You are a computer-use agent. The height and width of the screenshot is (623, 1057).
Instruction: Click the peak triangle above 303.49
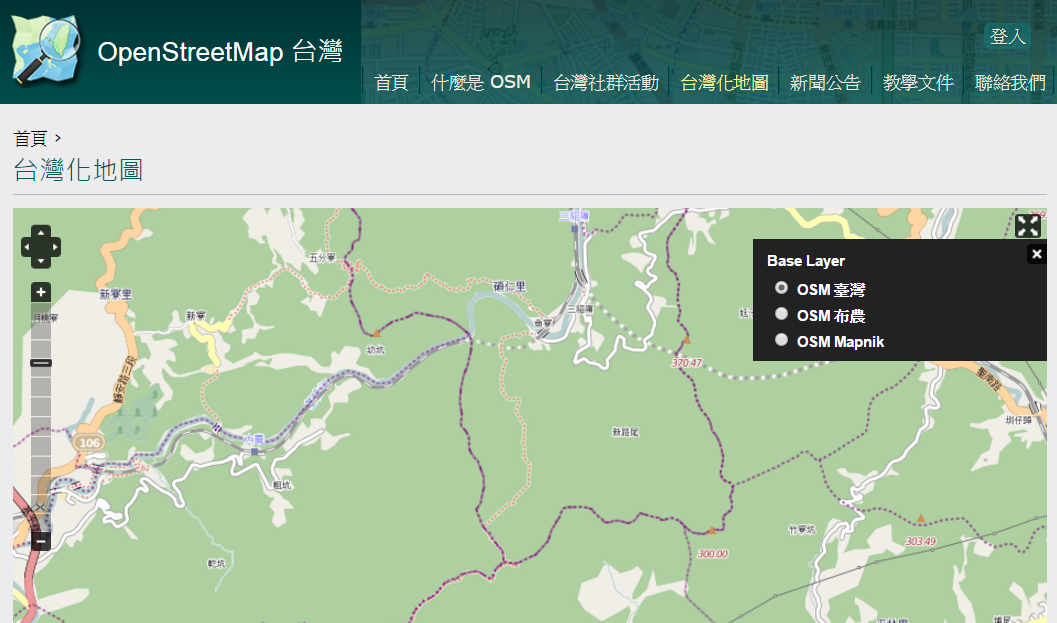click(x=921, y=518)
